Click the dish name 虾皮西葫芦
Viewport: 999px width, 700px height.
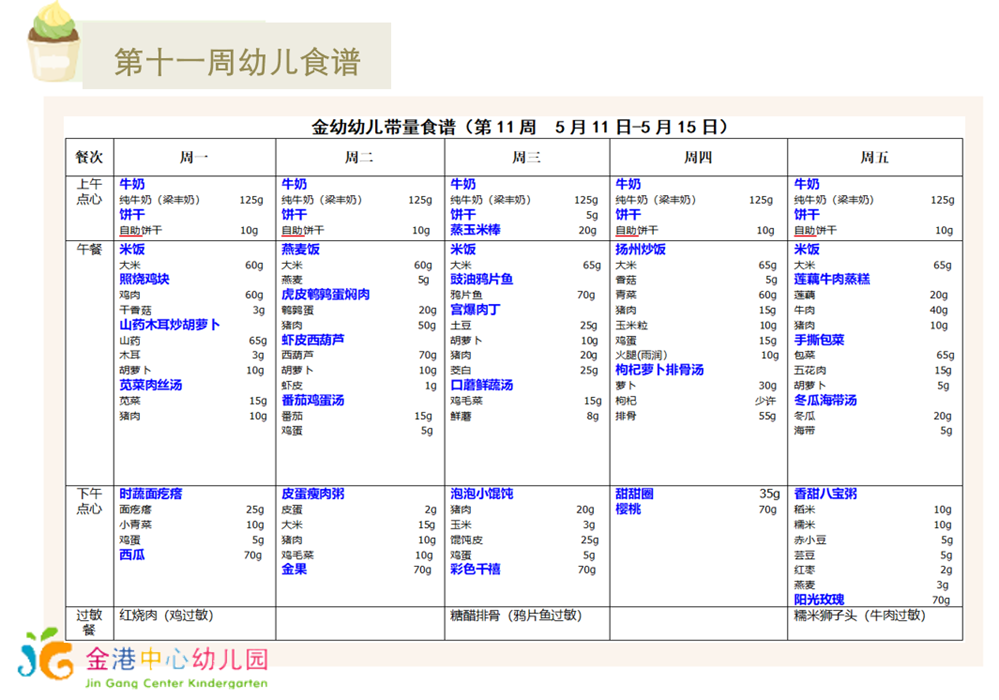click(x=313, y=339)
